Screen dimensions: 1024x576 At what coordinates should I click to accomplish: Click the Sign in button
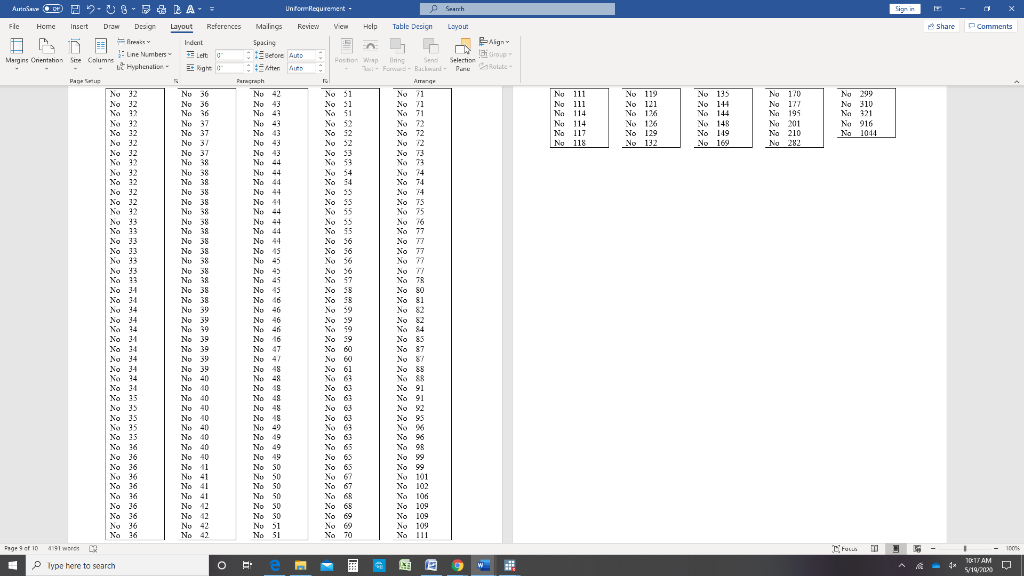(904, 8)
